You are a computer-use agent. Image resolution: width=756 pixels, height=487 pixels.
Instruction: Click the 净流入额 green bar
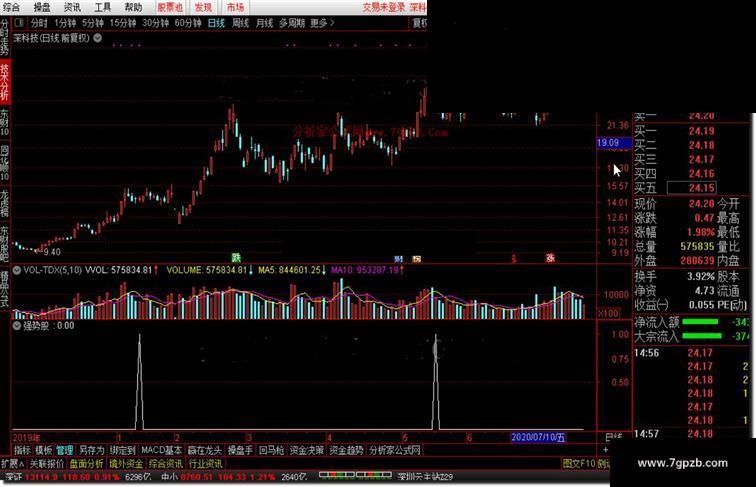pyautogui.click(x=700, y=322)
